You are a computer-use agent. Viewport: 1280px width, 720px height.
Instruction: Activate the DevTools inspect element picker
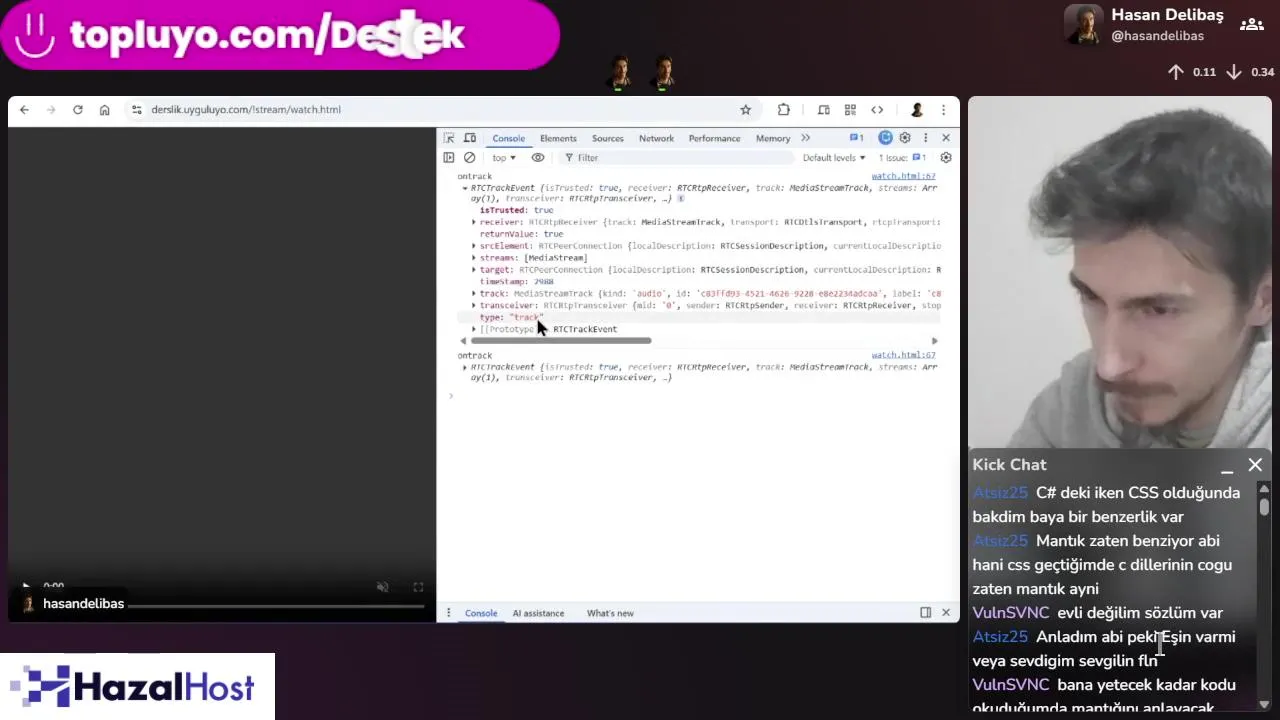point(449,138)
